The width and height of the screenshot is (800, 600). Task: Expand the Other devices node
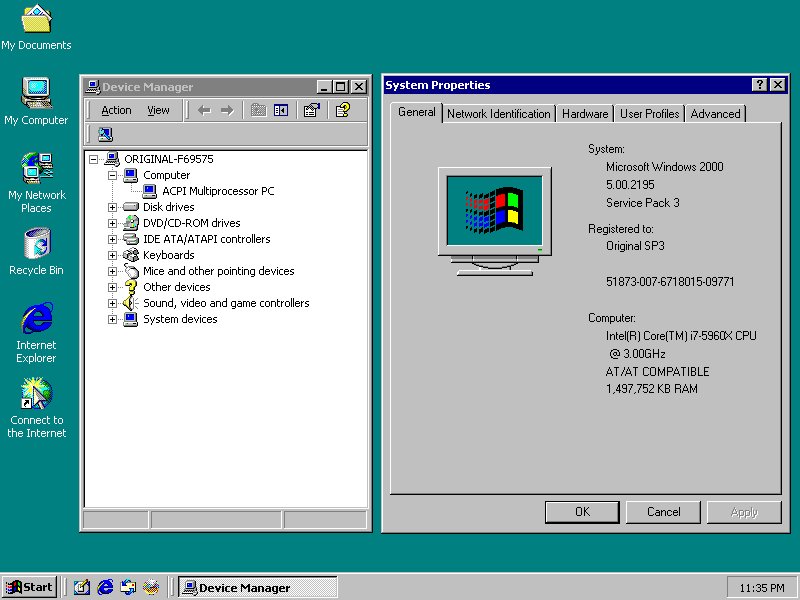[x=112, y=287]
